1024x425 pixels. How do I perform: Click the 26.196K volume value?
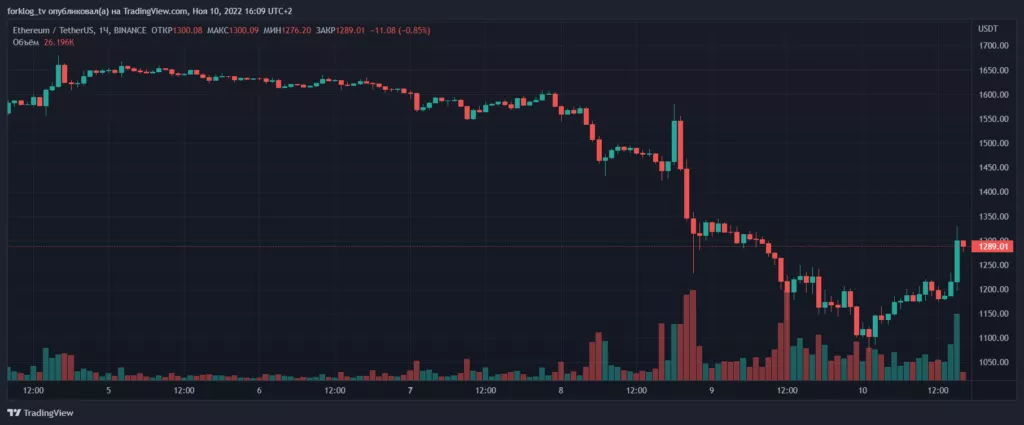(60, 43)
